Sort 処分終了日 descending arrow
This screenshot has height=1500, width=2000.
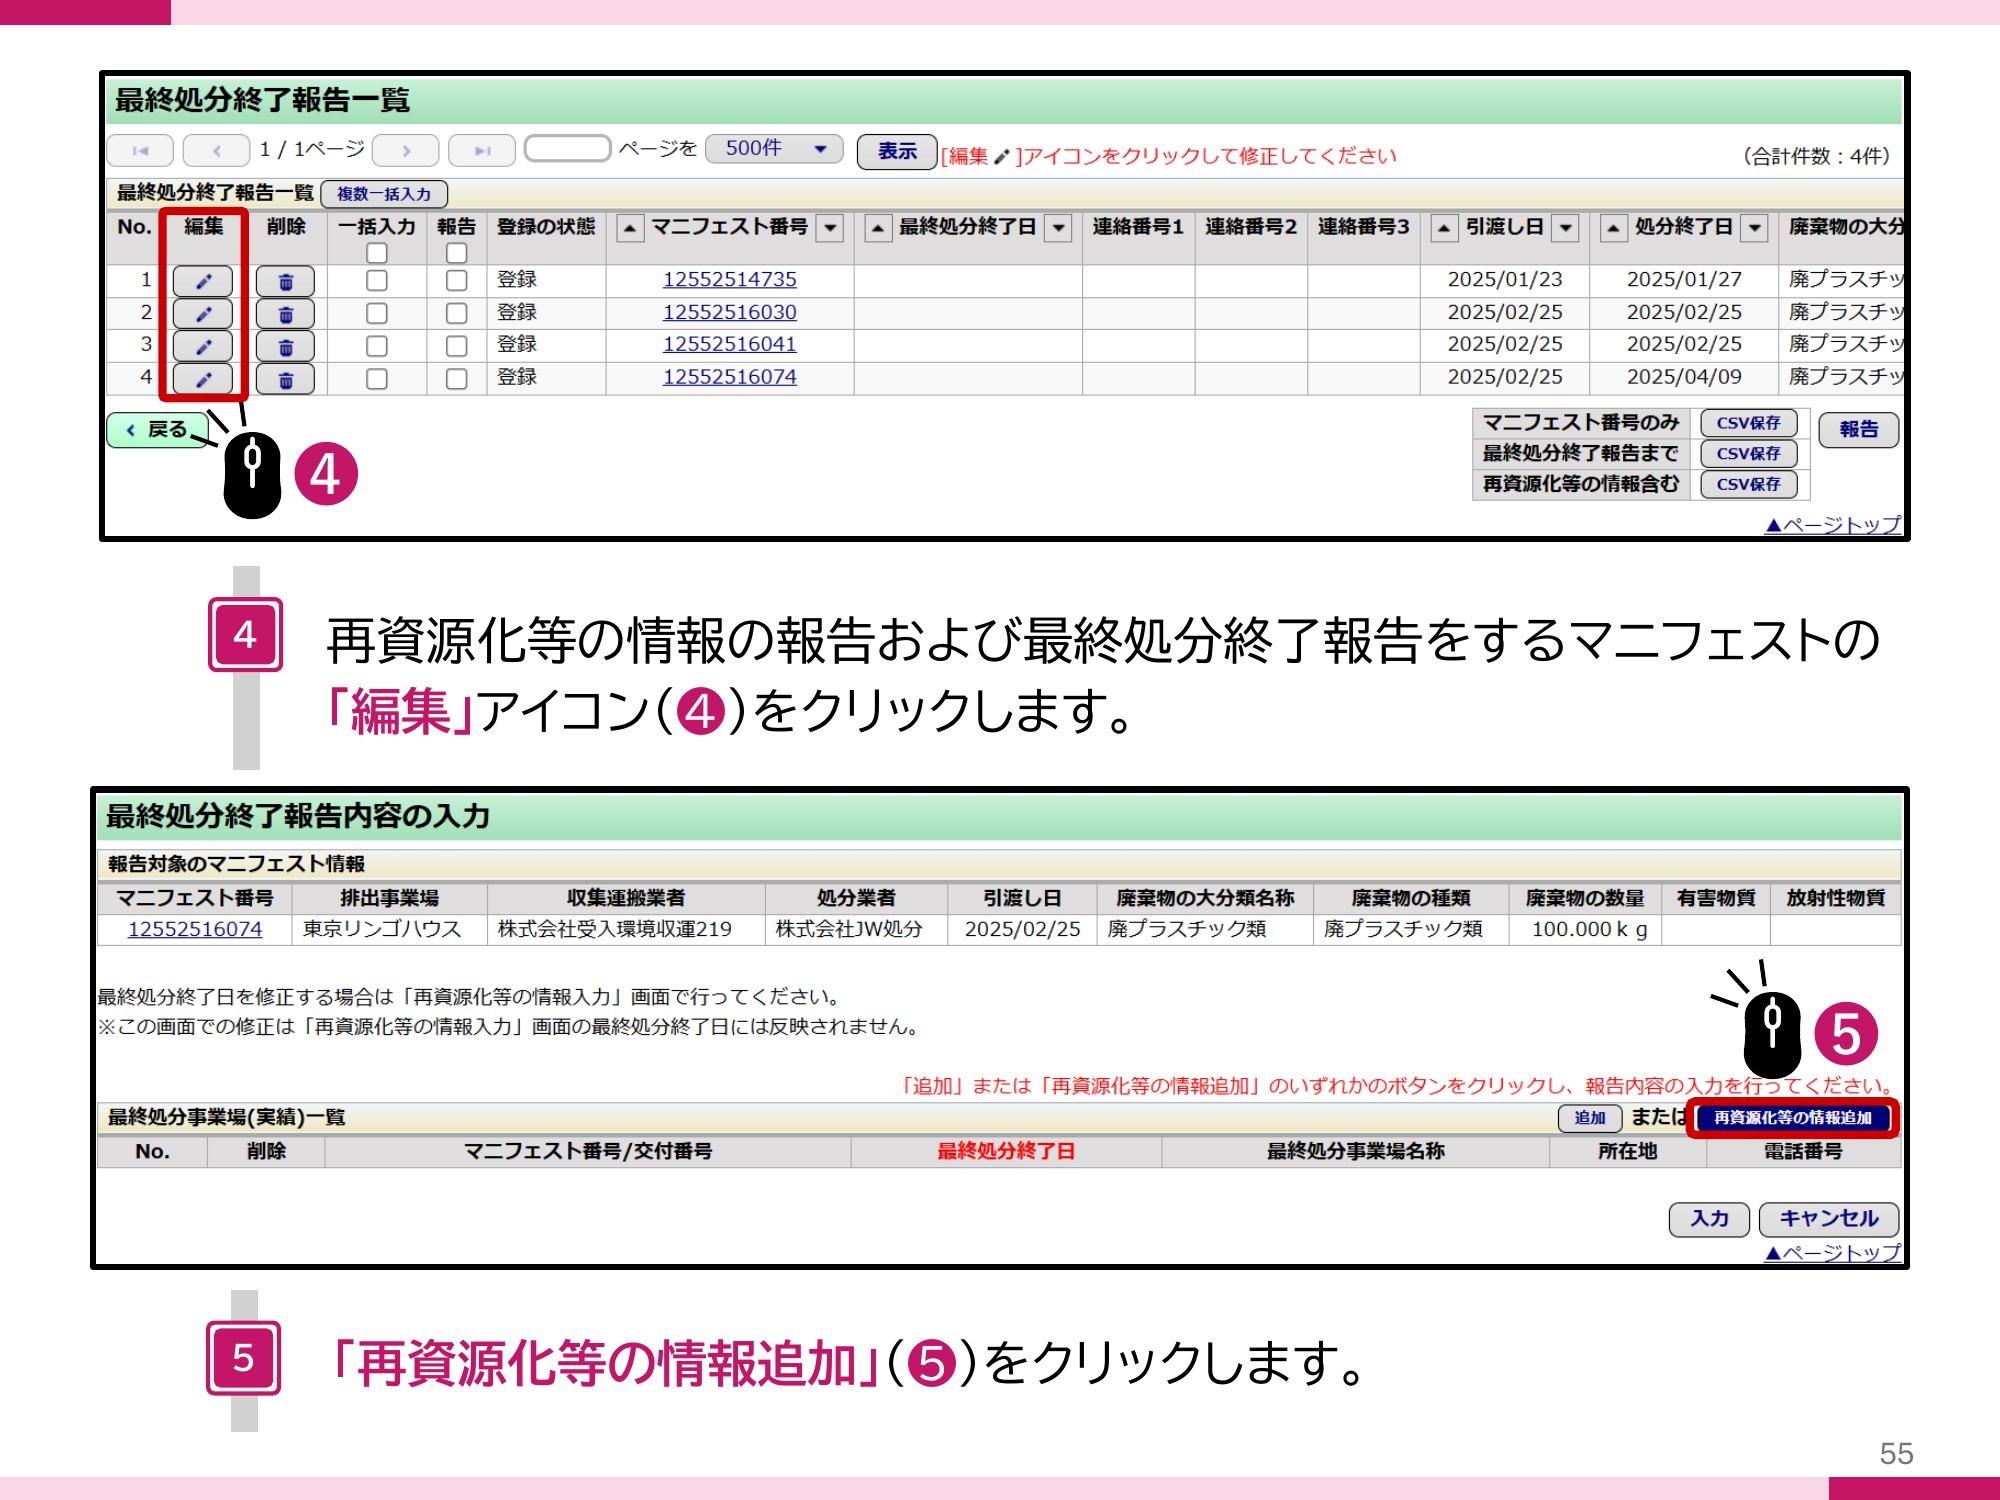point(1755,228)
